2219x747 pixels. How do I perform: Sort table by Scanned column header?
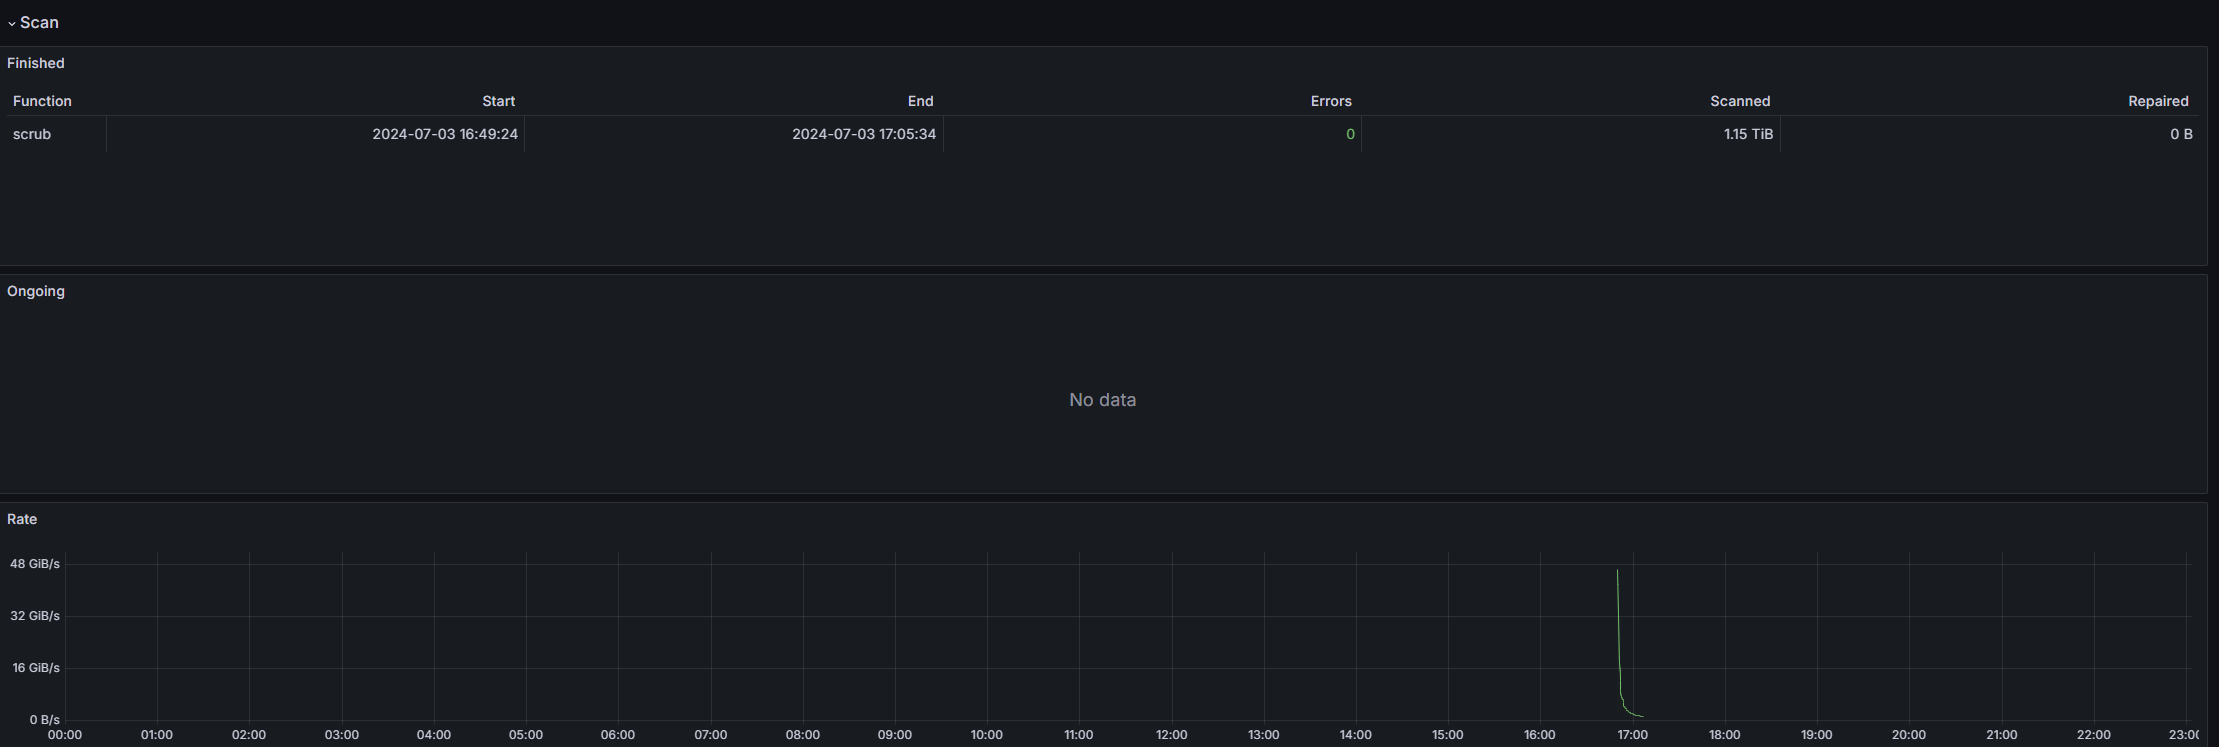coord(1739,101)
